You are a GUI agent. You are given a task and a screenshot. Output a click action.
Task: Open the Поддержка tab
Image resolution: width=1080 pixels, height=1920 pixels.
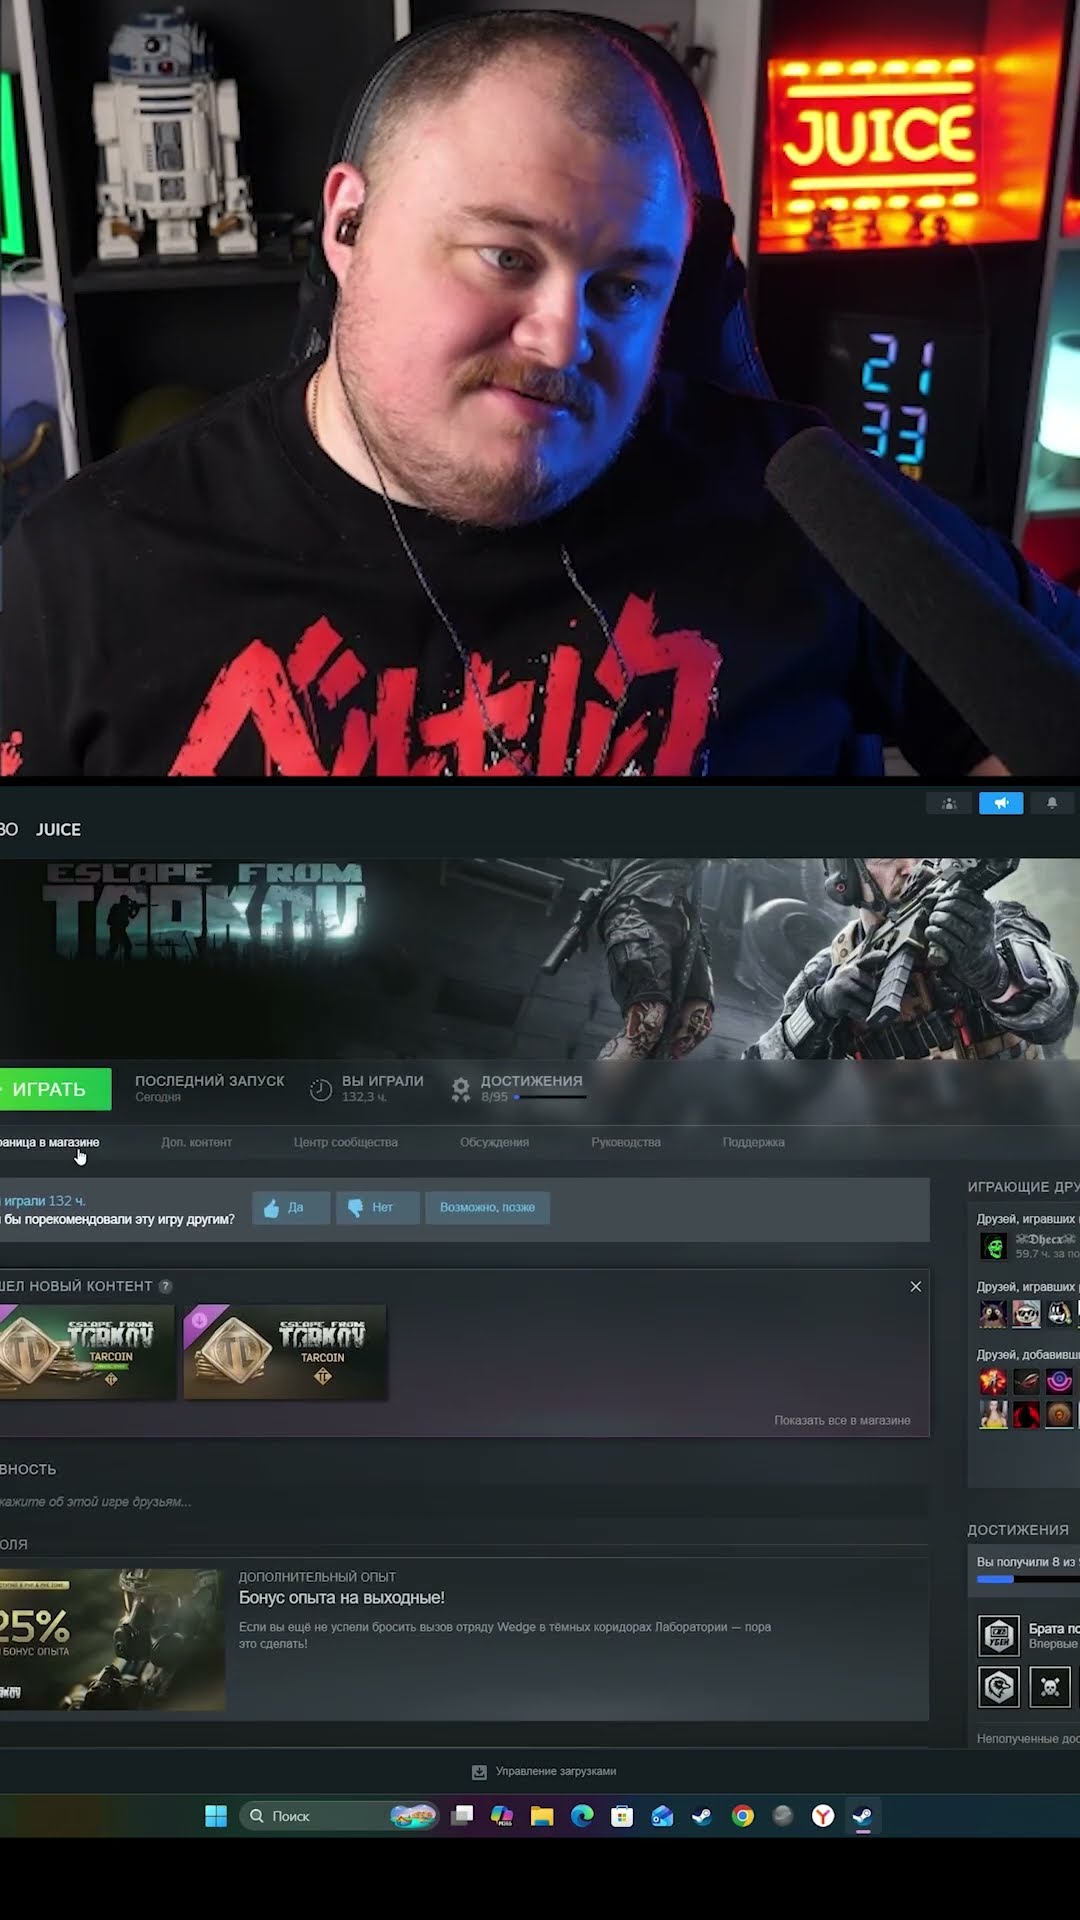point(753,1142)
